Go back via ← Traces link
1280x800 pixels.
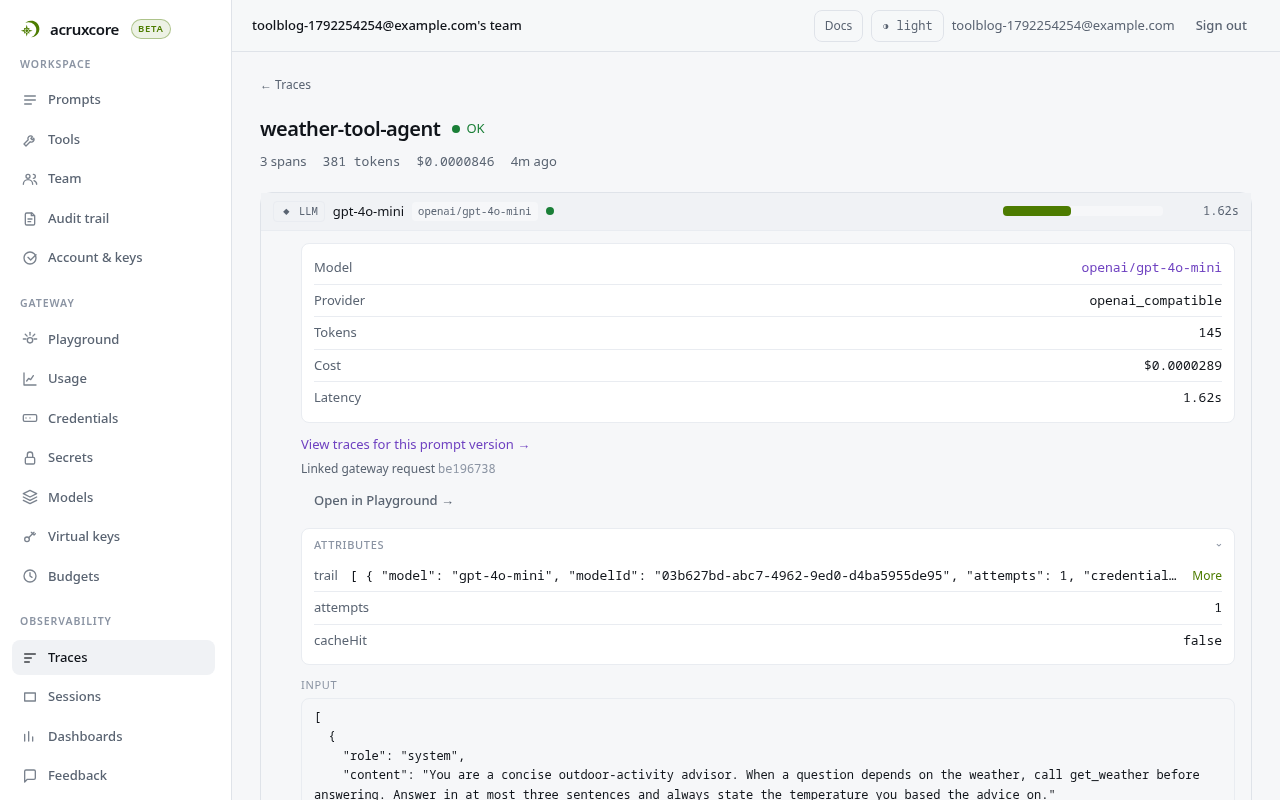pos(285,85)
